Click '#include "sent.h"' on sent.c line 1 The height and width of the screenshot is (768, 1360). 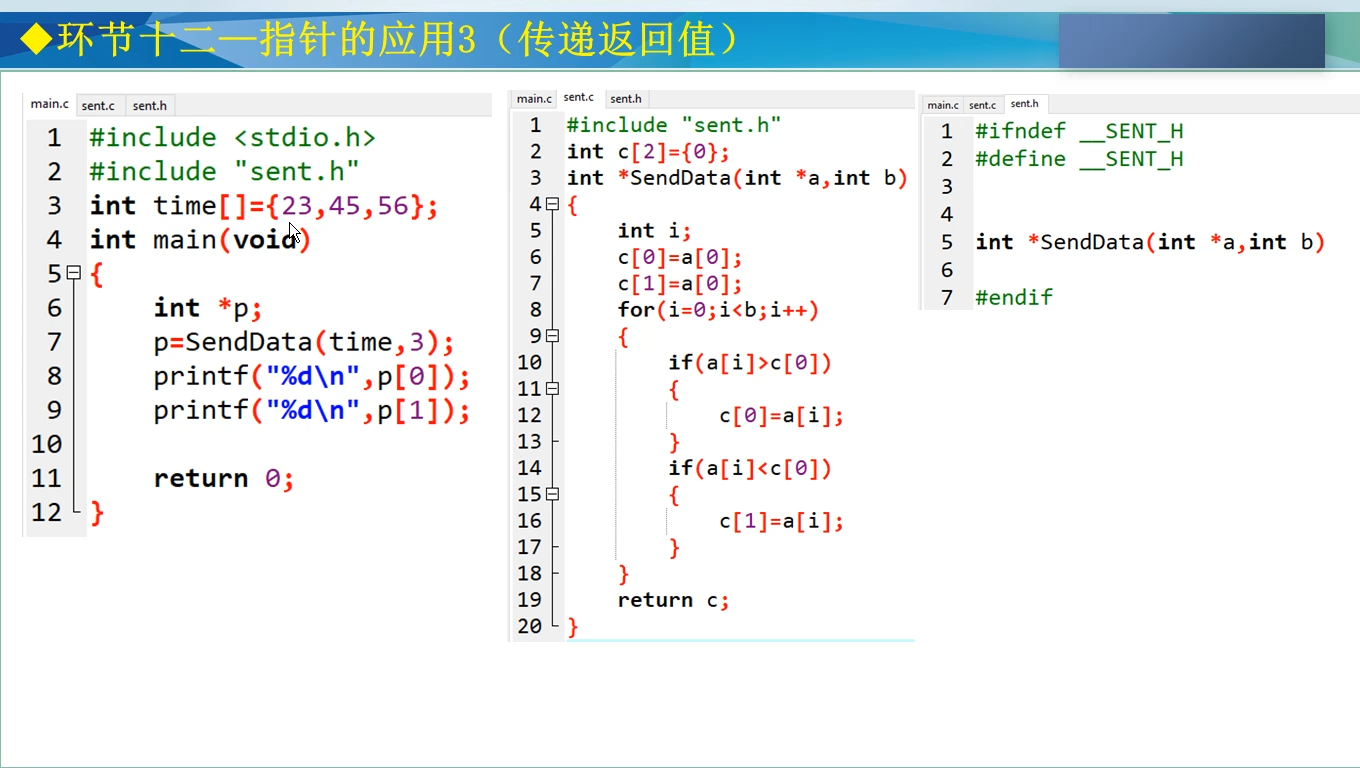(x=674, y=125)
